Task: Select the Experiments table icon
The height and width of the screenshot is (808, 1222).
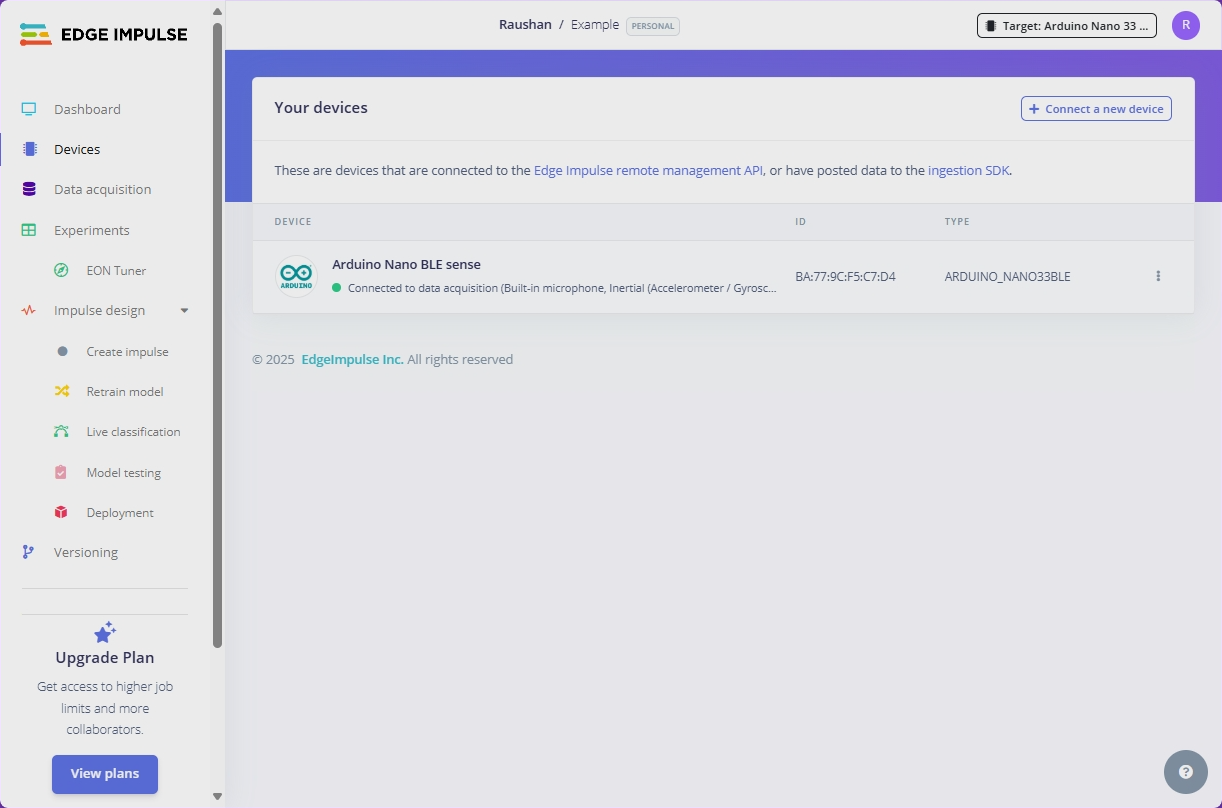Action: [29, 230]
